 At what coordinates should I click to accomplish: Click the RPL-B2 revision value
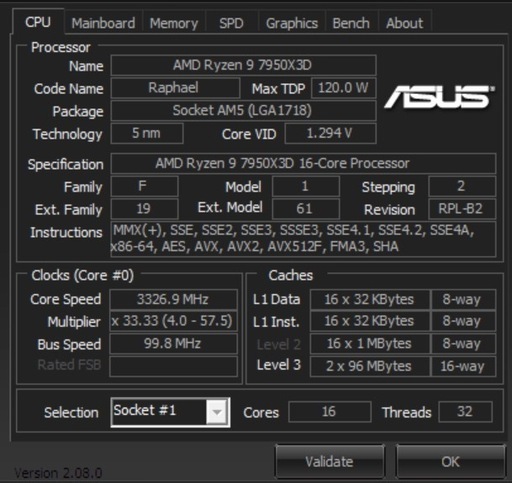(x=462, y=209)
